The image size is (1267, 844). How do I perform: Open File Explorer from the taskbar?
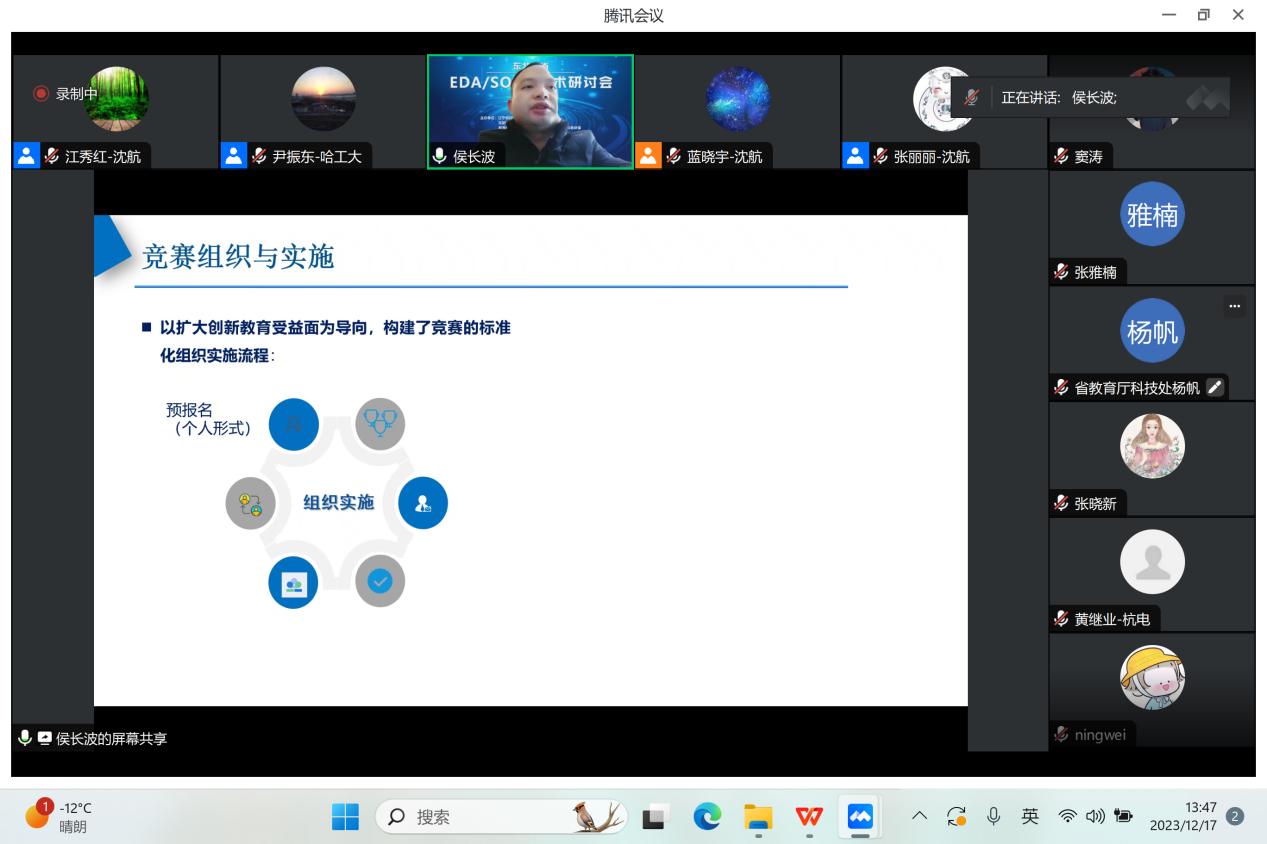coord(759,817)
